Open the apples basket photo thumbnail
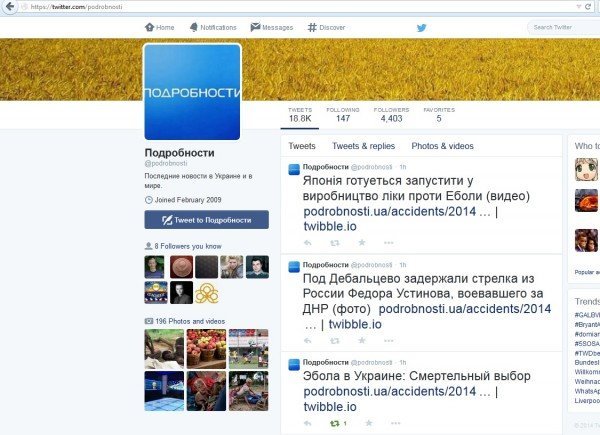This screenshot has width=600, height=435. click(x=207, y=349)
